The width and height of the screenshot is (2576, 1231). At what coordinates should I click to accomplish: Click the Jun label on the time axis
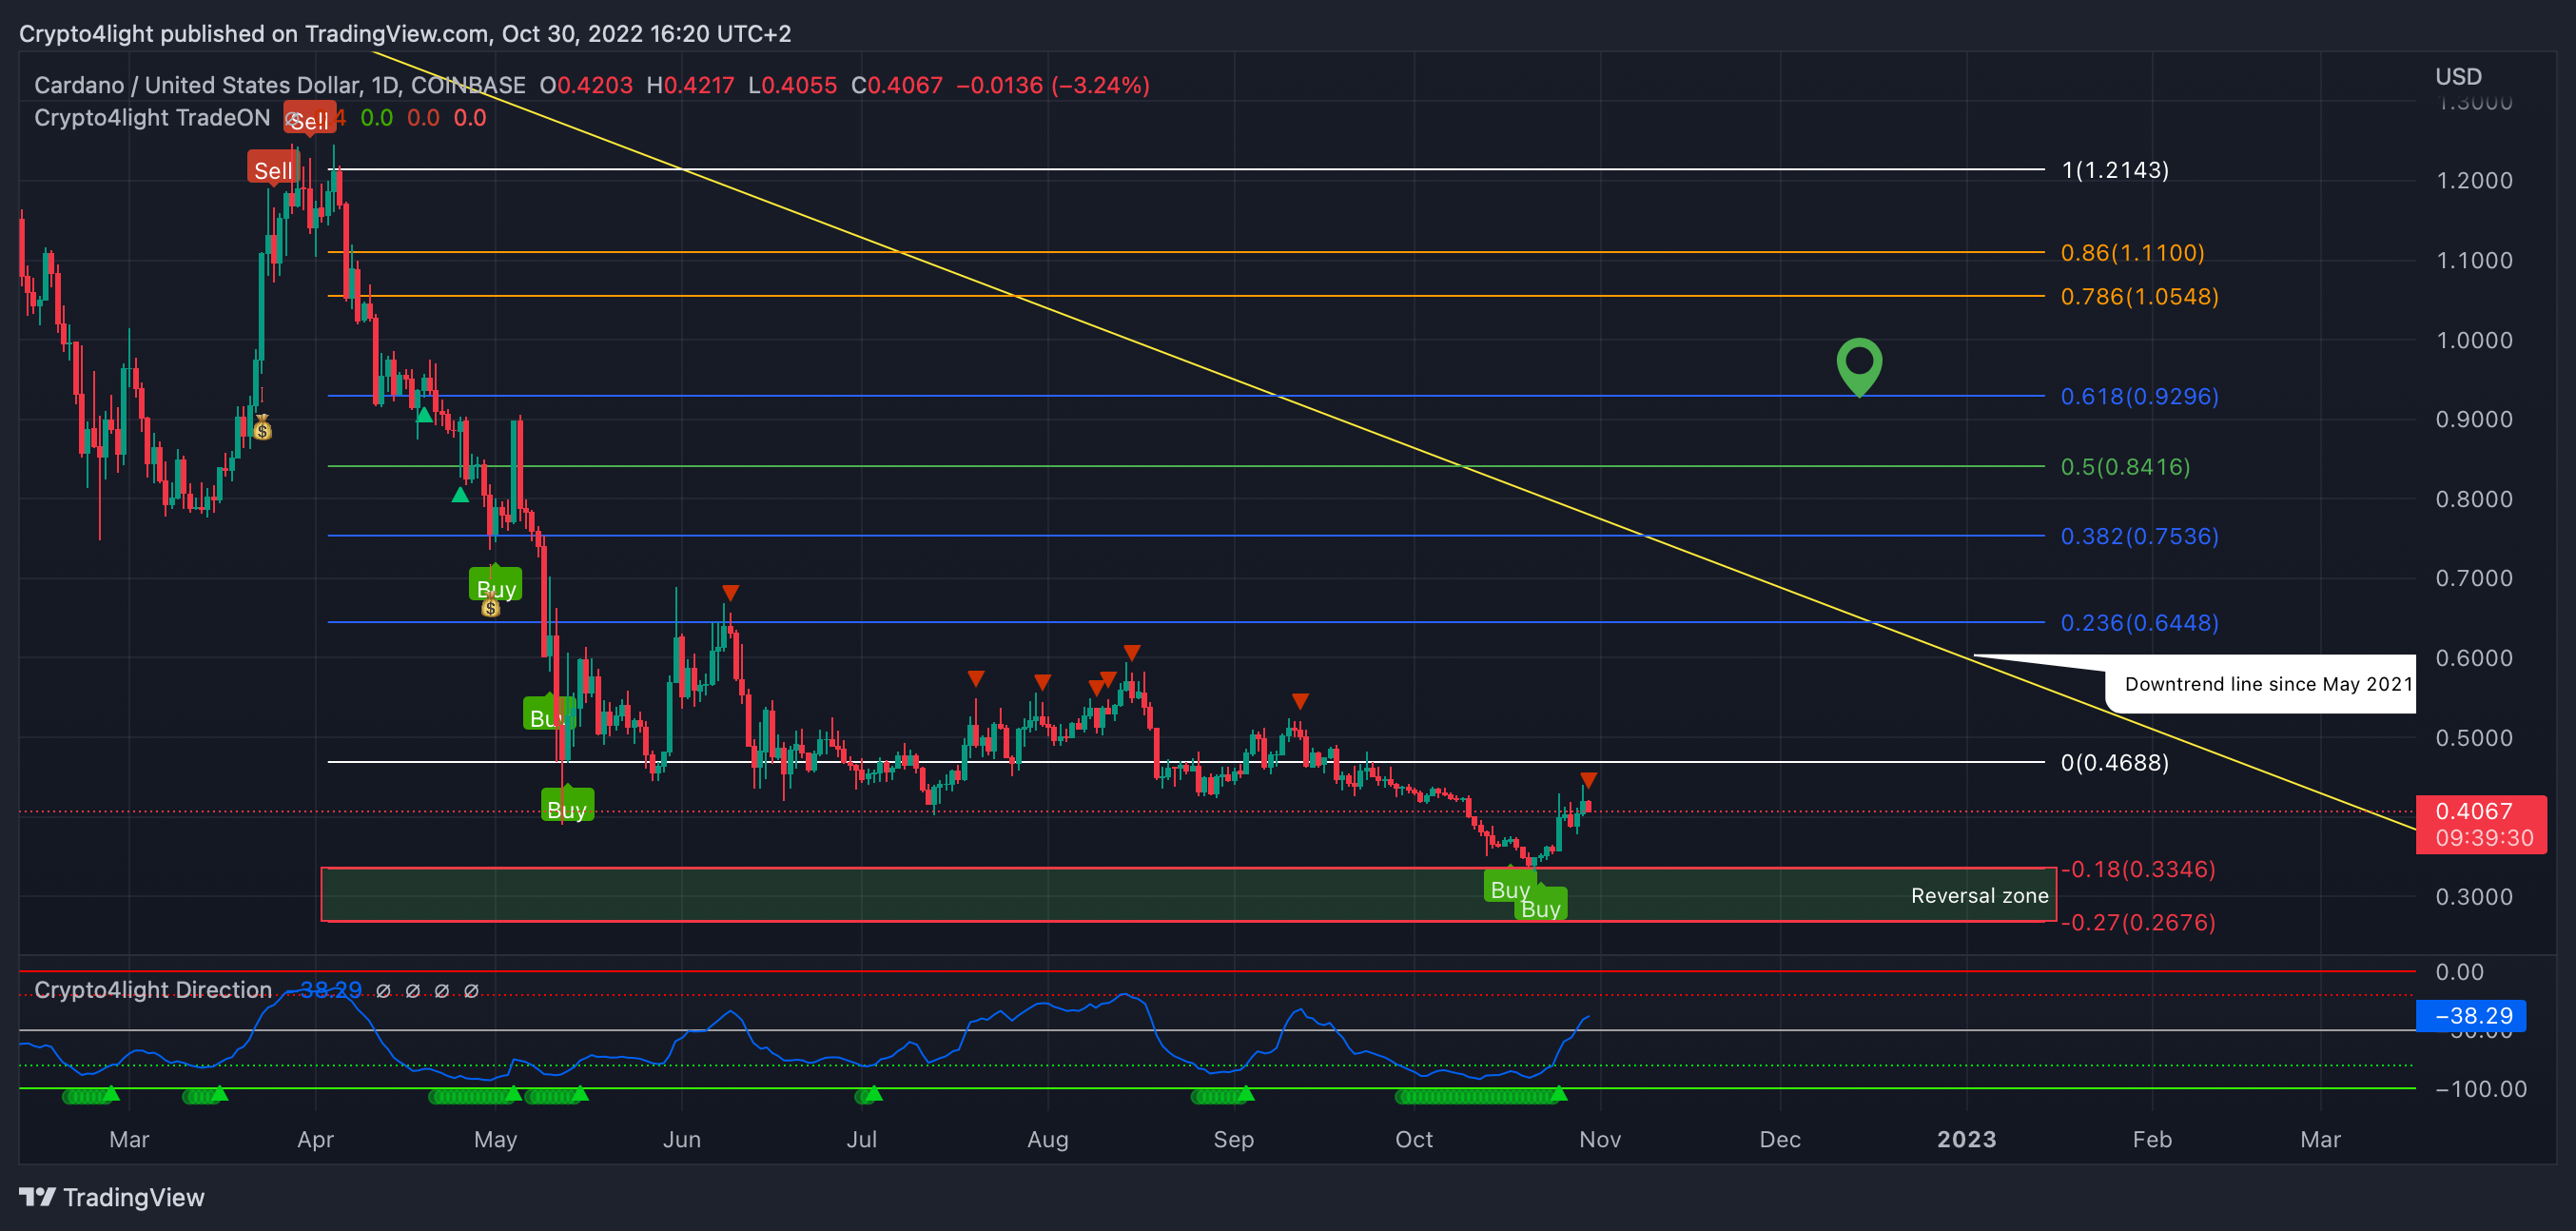(x=682, y=1139)
